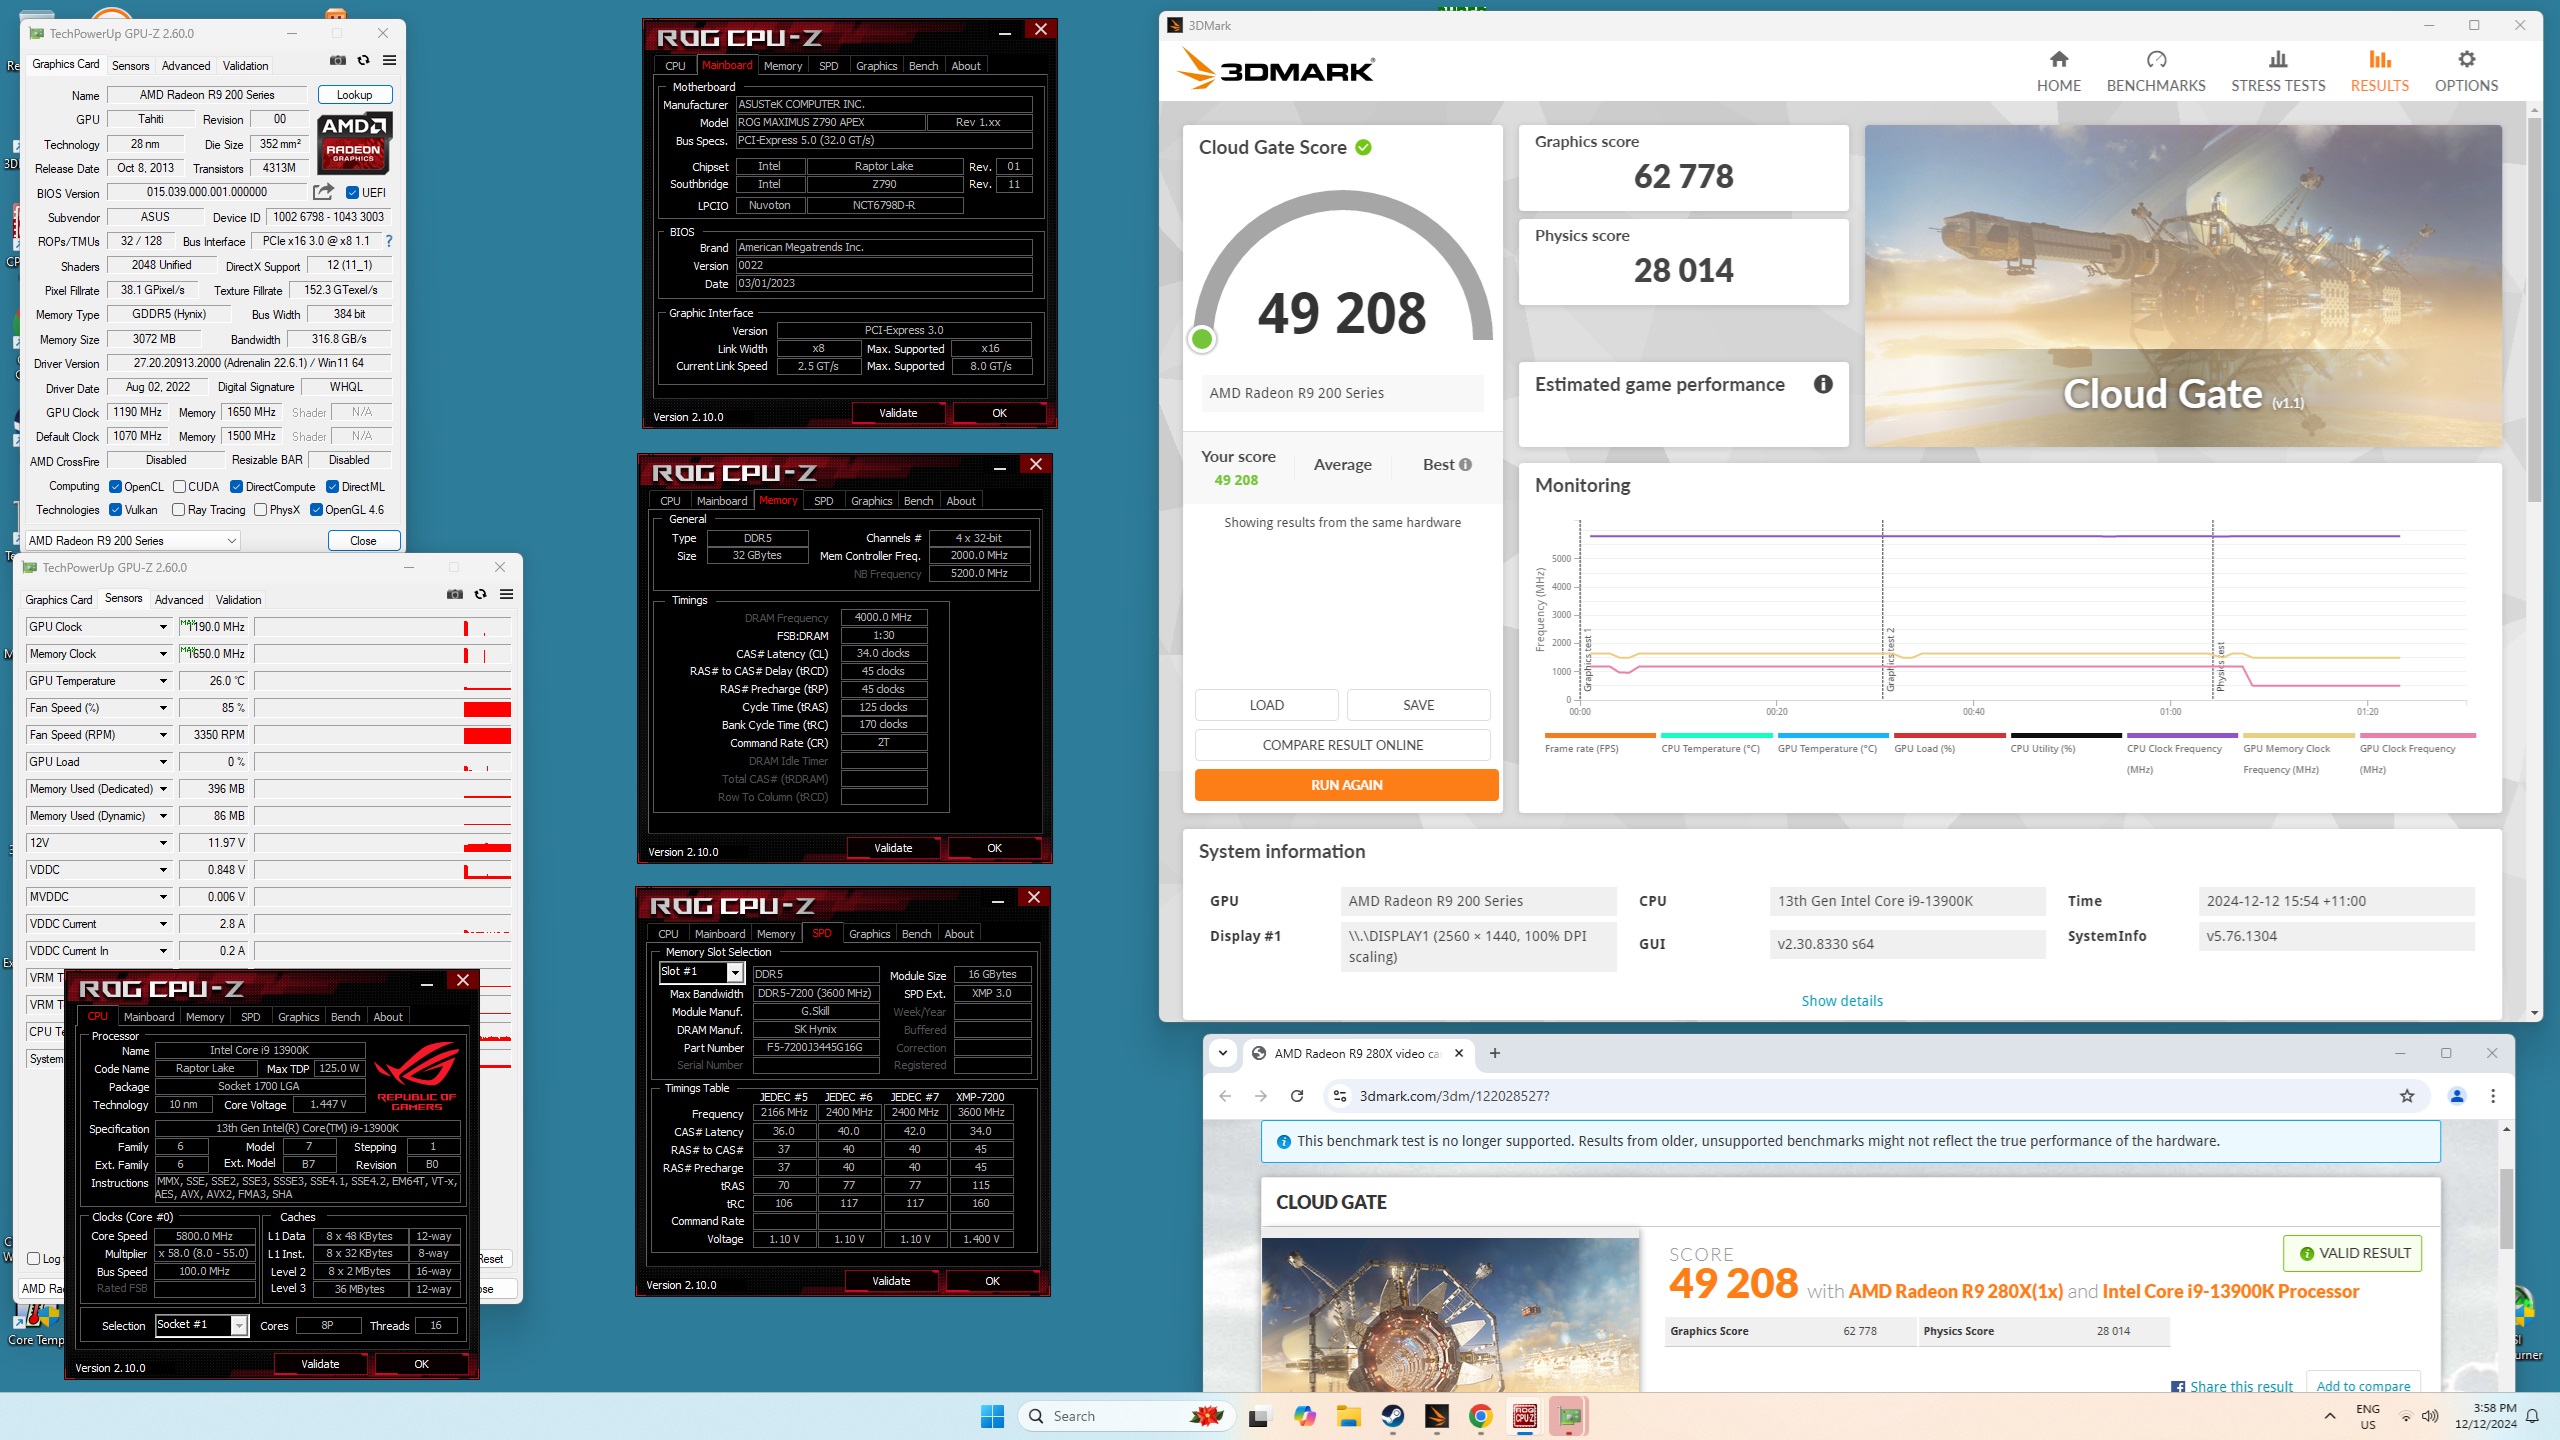
Task: Open Chrome tab search chevron
Action: (x=1223, y=1053)
